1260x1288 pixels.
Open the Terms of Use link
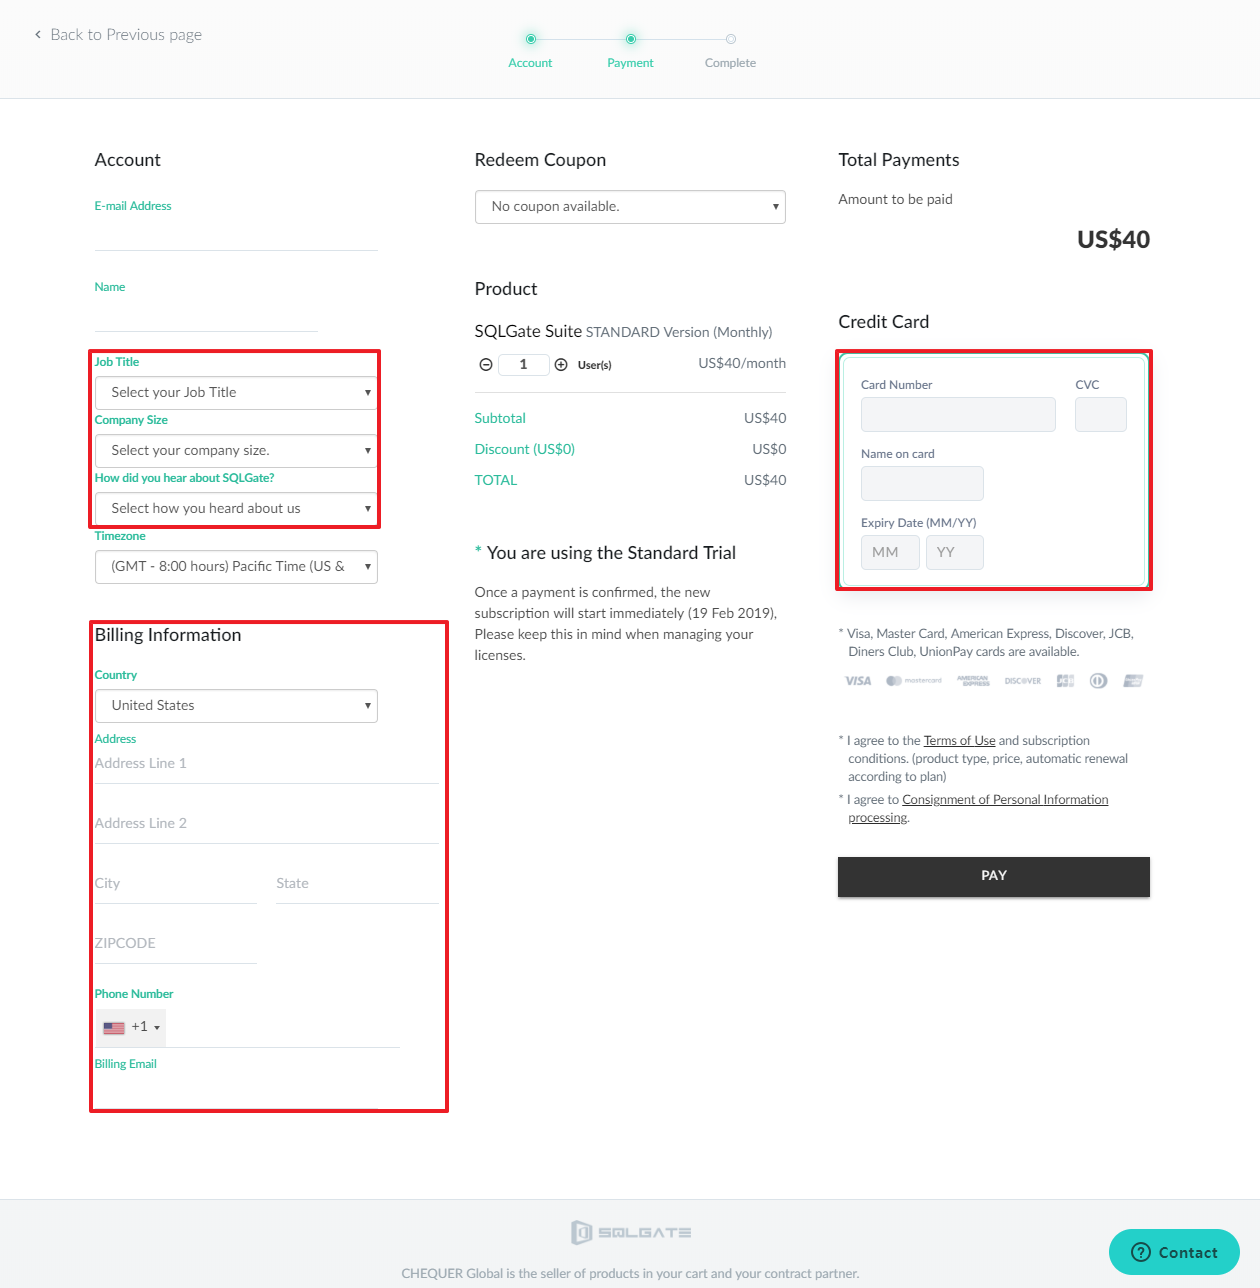(959, 741)
